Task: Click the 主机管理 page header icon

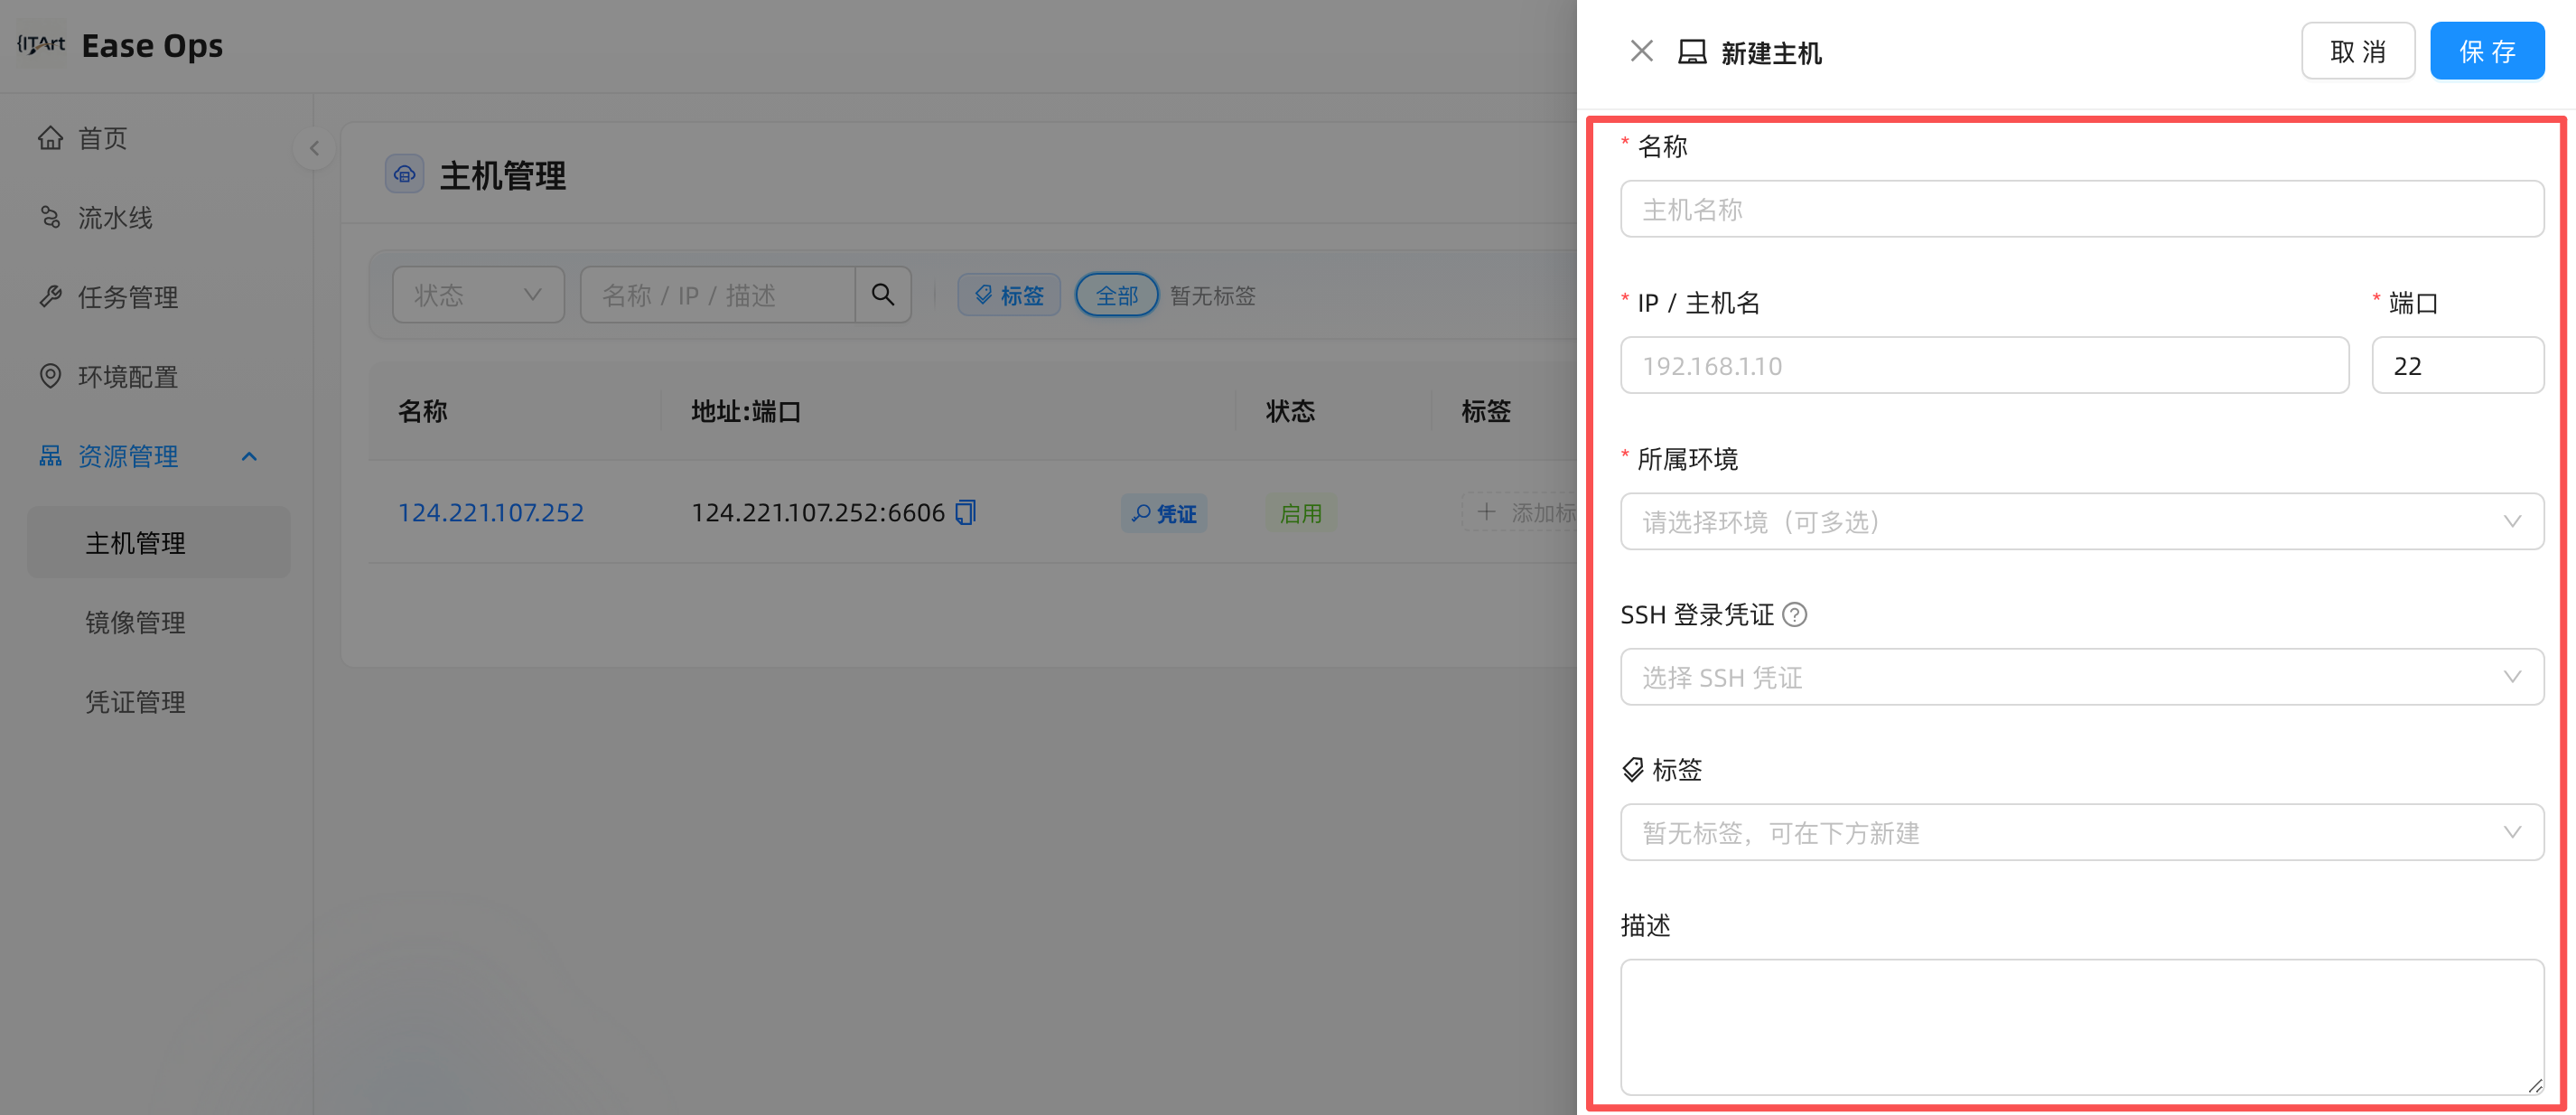Action: tap(404, 174)
